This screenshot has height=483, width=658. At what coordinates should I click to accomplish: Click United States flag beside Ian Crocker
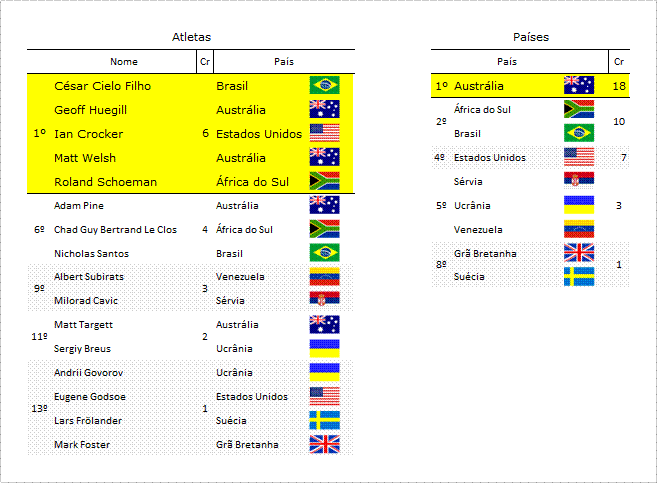coord(324,133)
